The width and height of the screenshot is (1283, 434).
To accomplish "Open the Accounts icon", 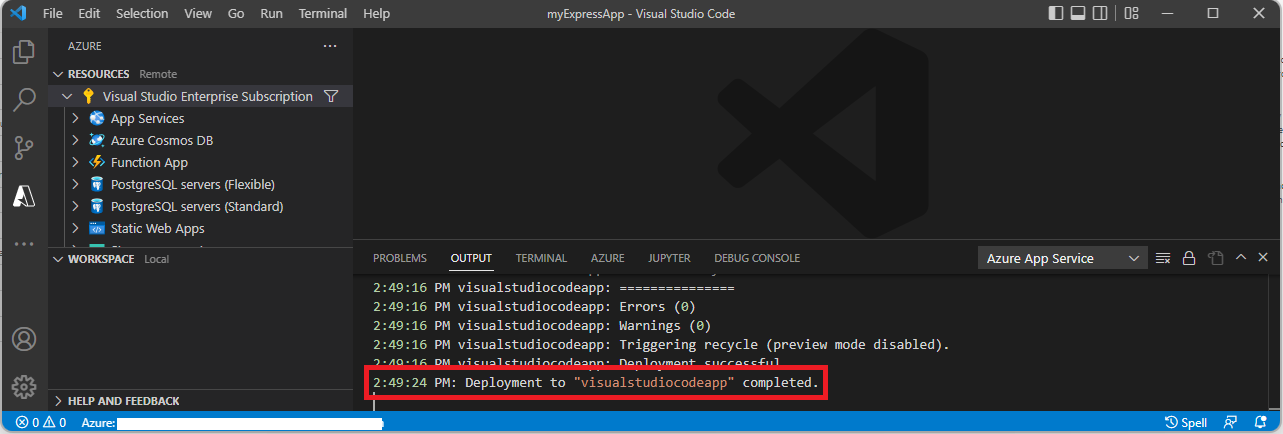I will coord(24,339).
